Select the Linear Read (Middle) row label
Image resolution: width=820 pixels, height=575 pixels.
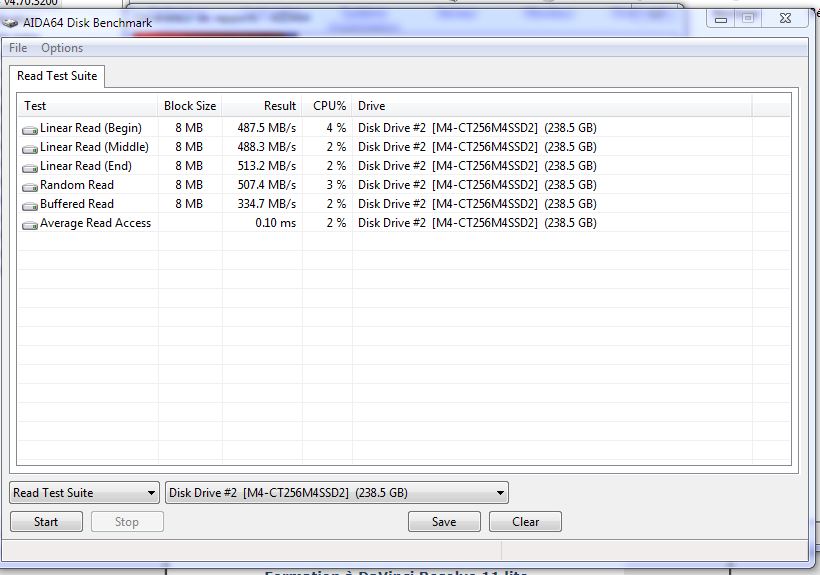click(x=94, y=147)
